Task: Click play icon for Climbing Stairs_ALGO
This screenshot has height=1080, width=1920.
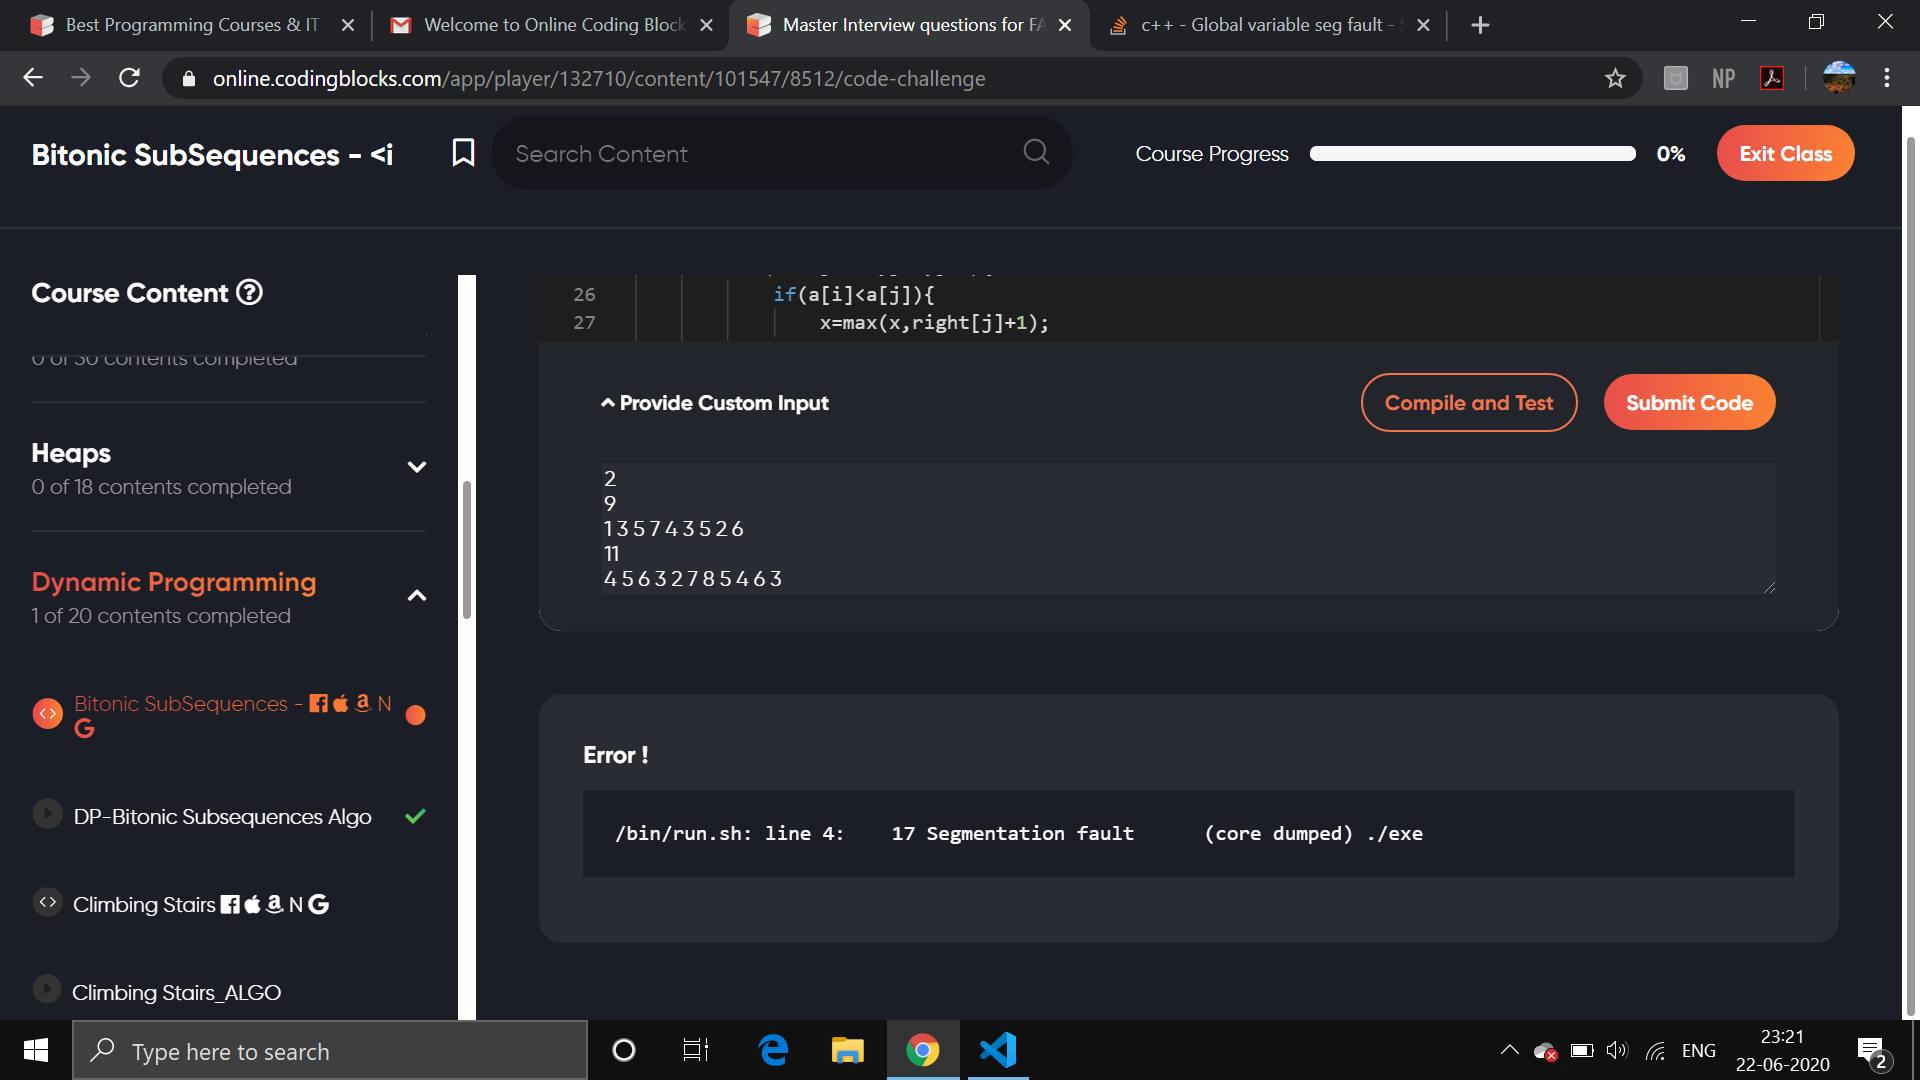Action: coord(47,989)
